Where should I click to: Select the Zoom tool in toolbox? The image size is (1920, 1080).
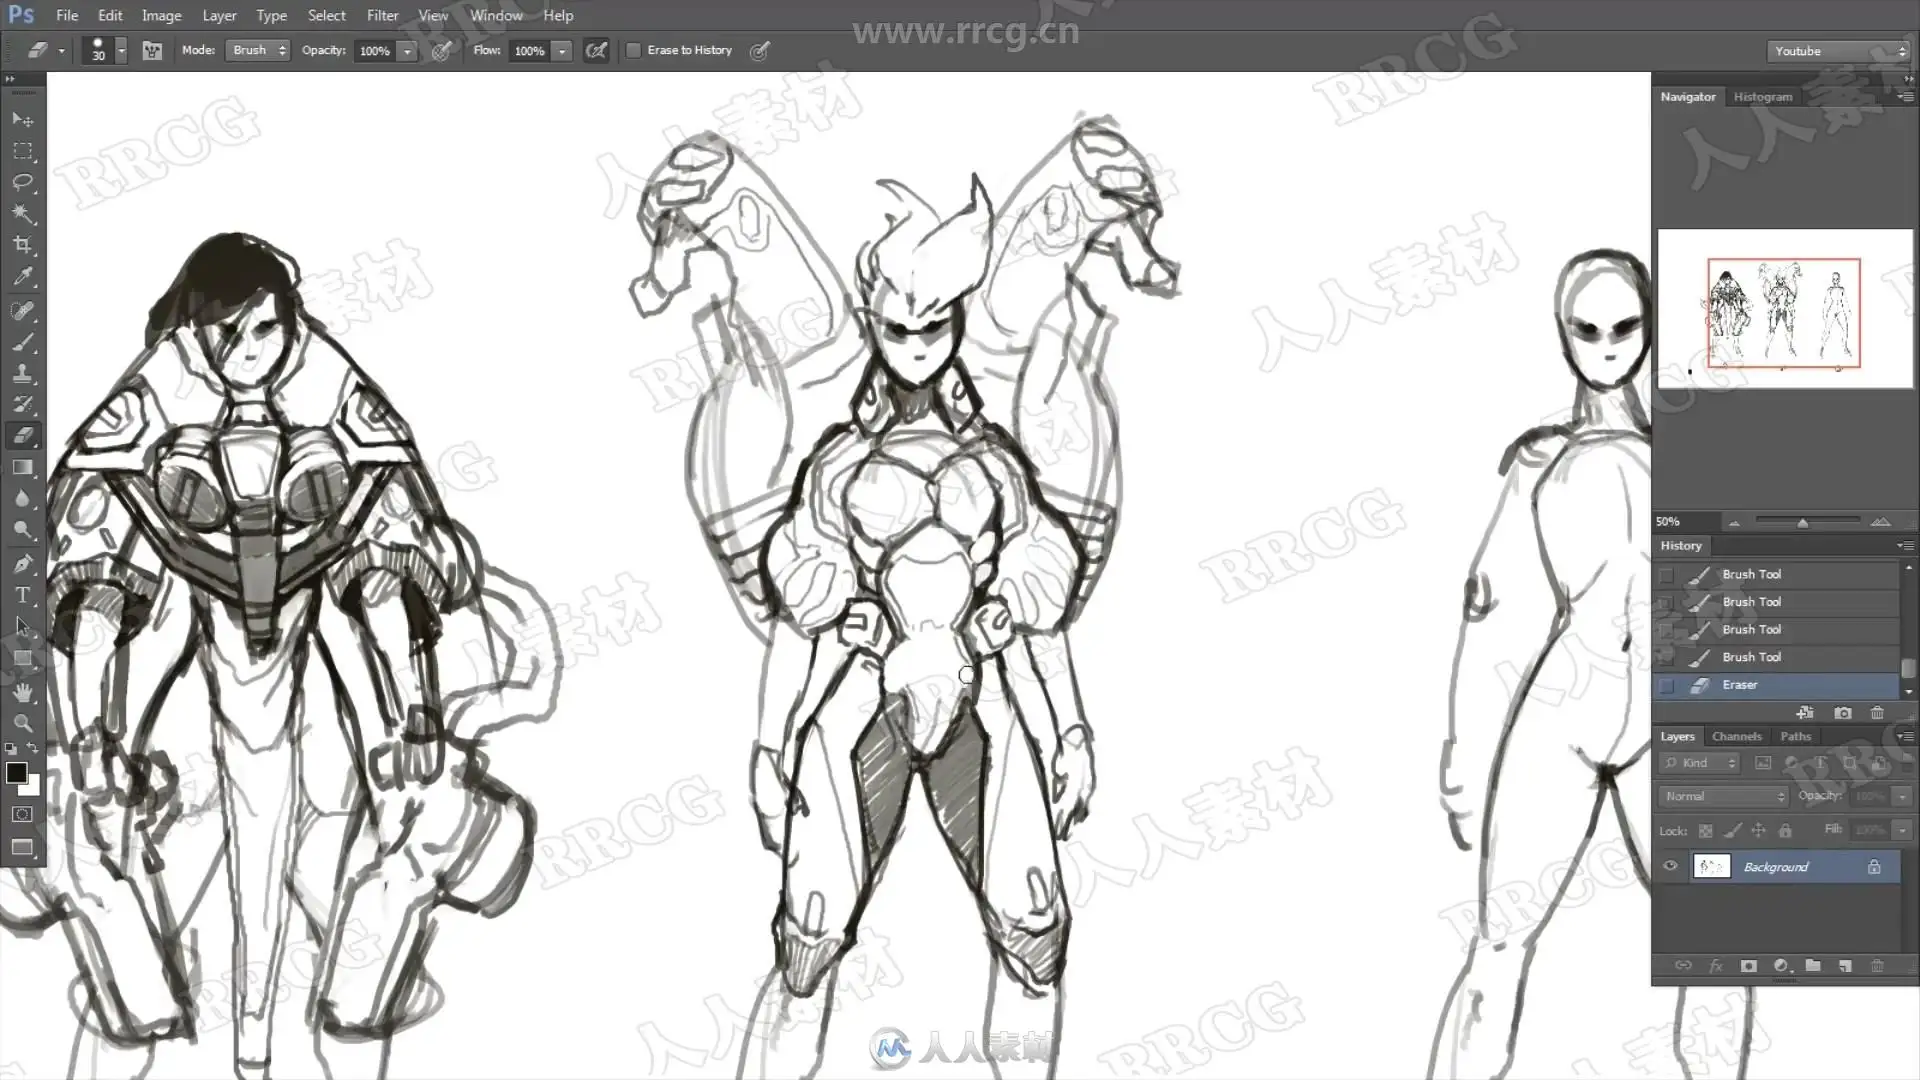point(22,722)
